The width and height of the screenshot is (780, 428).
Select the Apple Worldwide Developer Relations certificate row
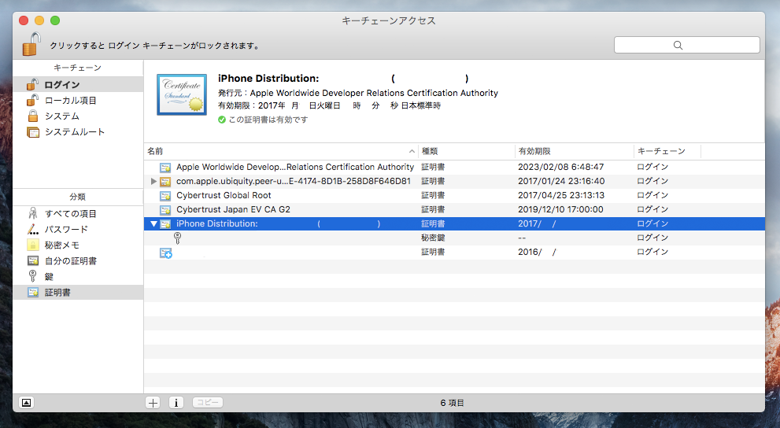454,167
